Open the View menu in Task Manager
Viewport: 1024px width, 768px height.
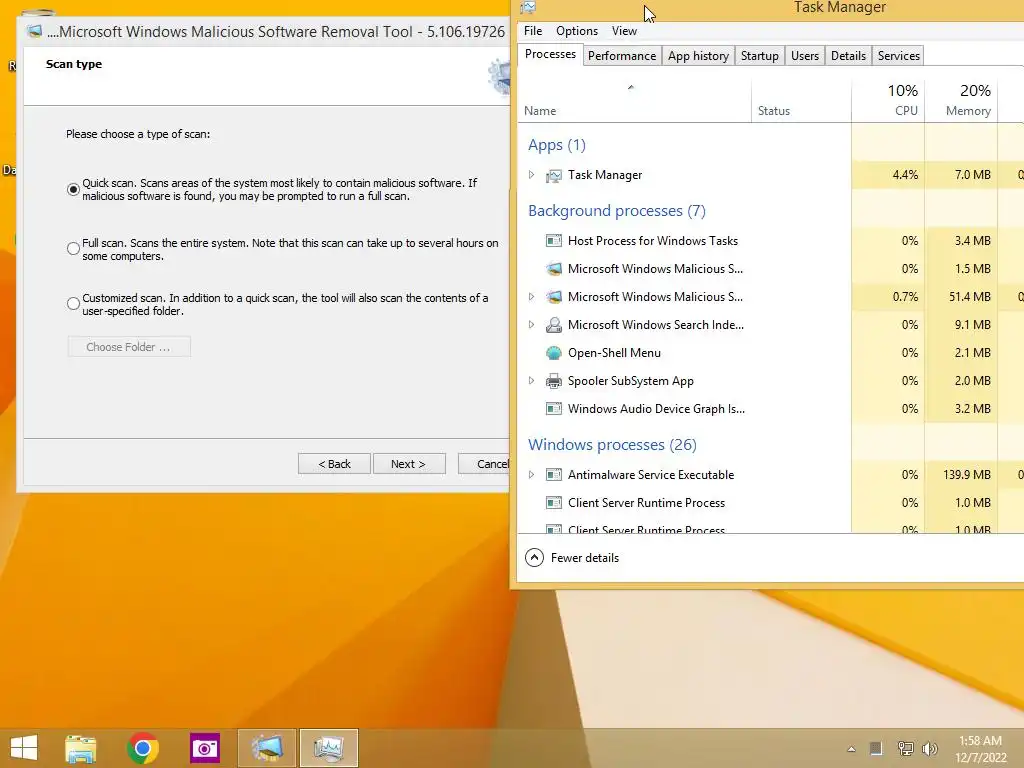click(624, 31)
